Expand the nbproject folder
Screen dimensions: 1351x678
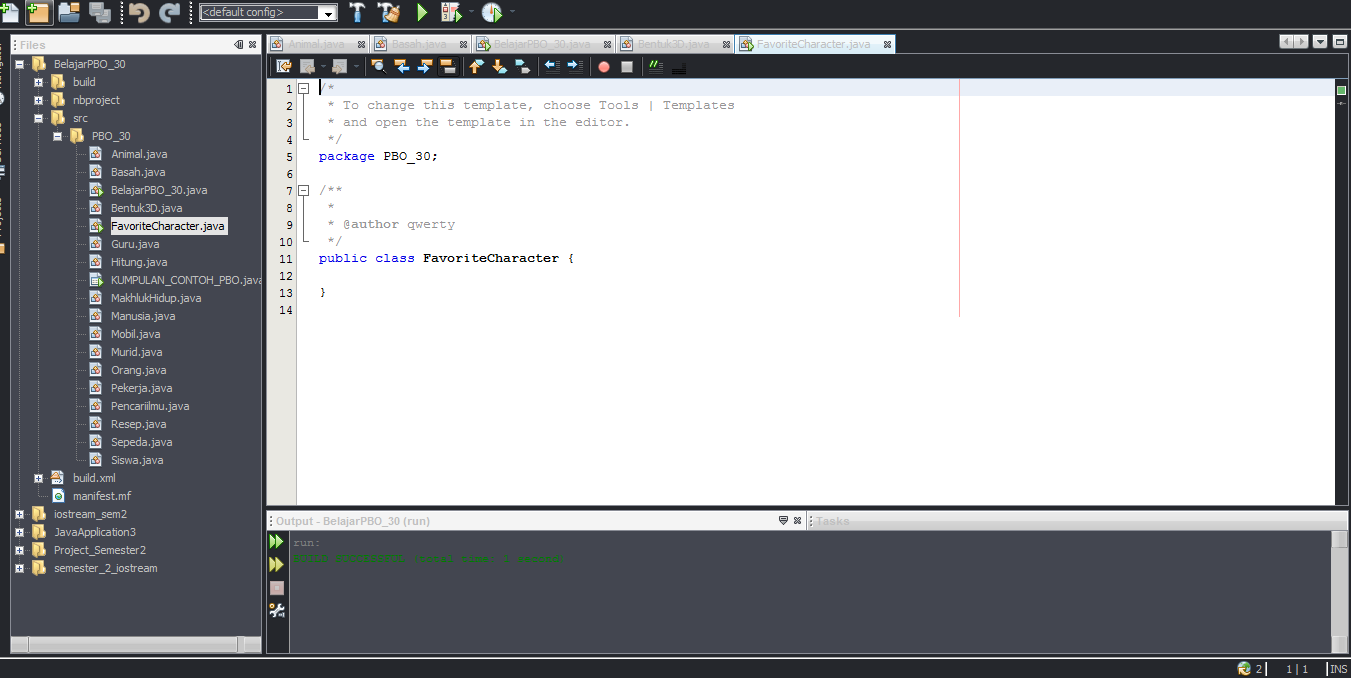pyautogui.click(x=38, y=100)
